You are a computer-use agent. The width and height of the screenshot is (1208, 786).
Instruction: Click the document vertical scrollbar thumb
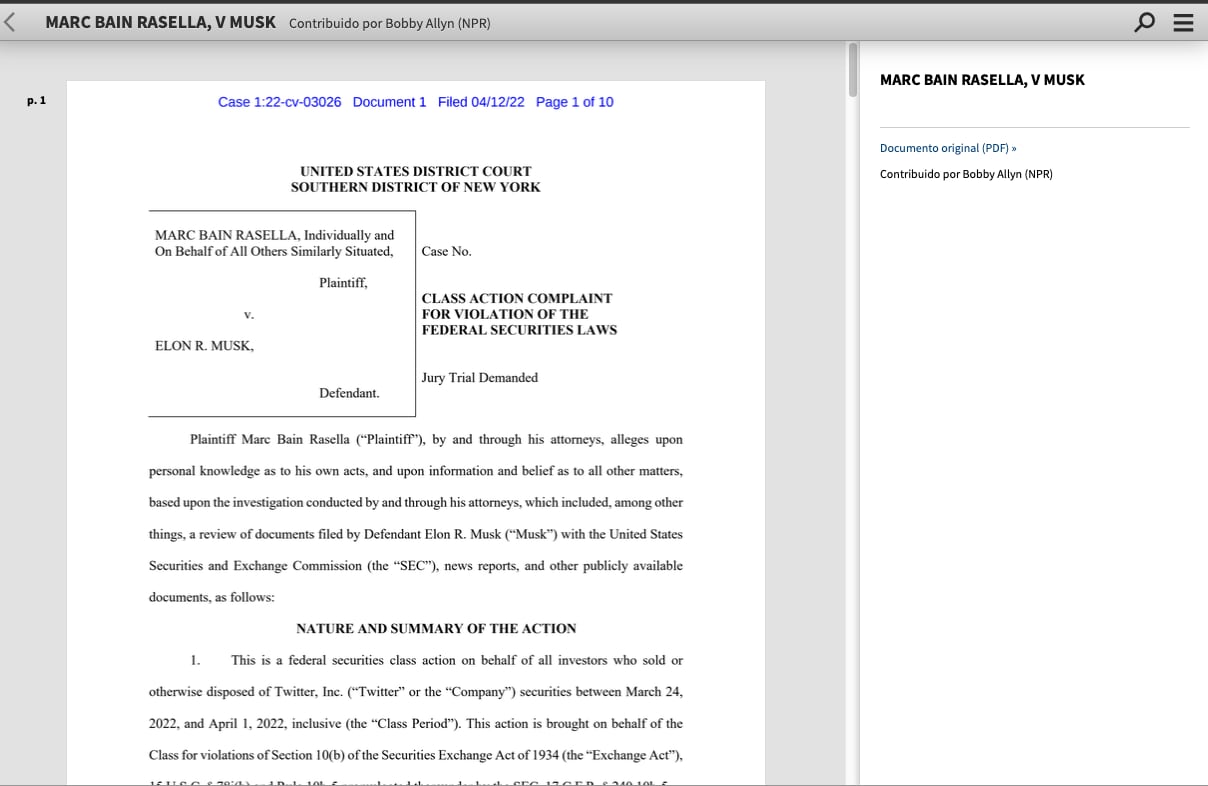pos(852,70)
